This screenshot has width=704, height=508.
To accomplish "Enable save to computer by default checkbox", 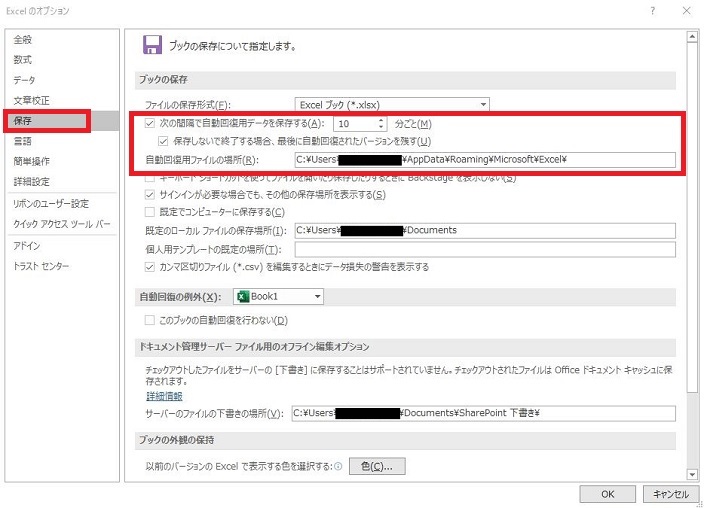I will [150, 212].
